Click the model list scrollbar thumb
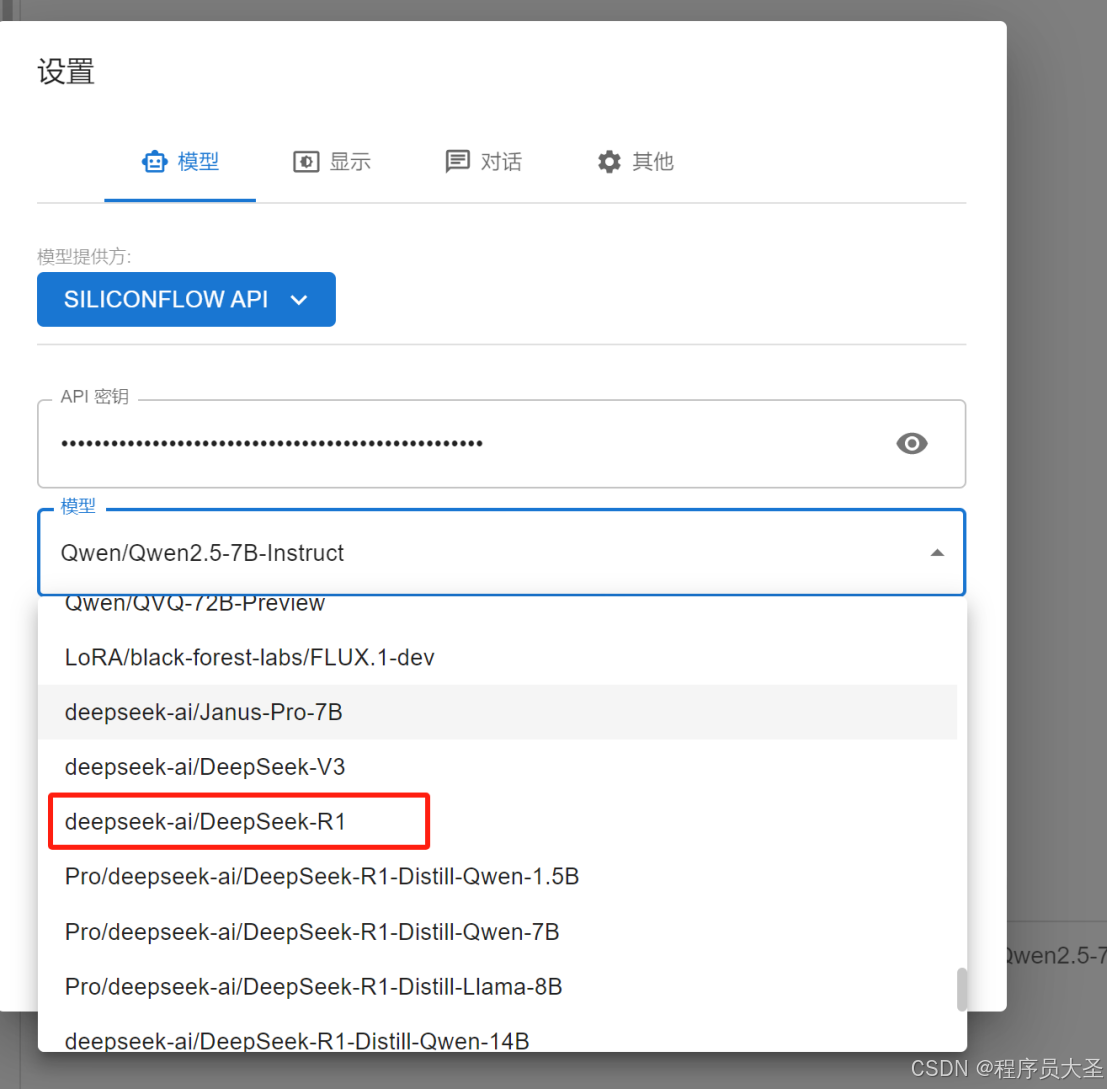The height and width of the screenshot is (1089, 1108). tap(962, 989)
